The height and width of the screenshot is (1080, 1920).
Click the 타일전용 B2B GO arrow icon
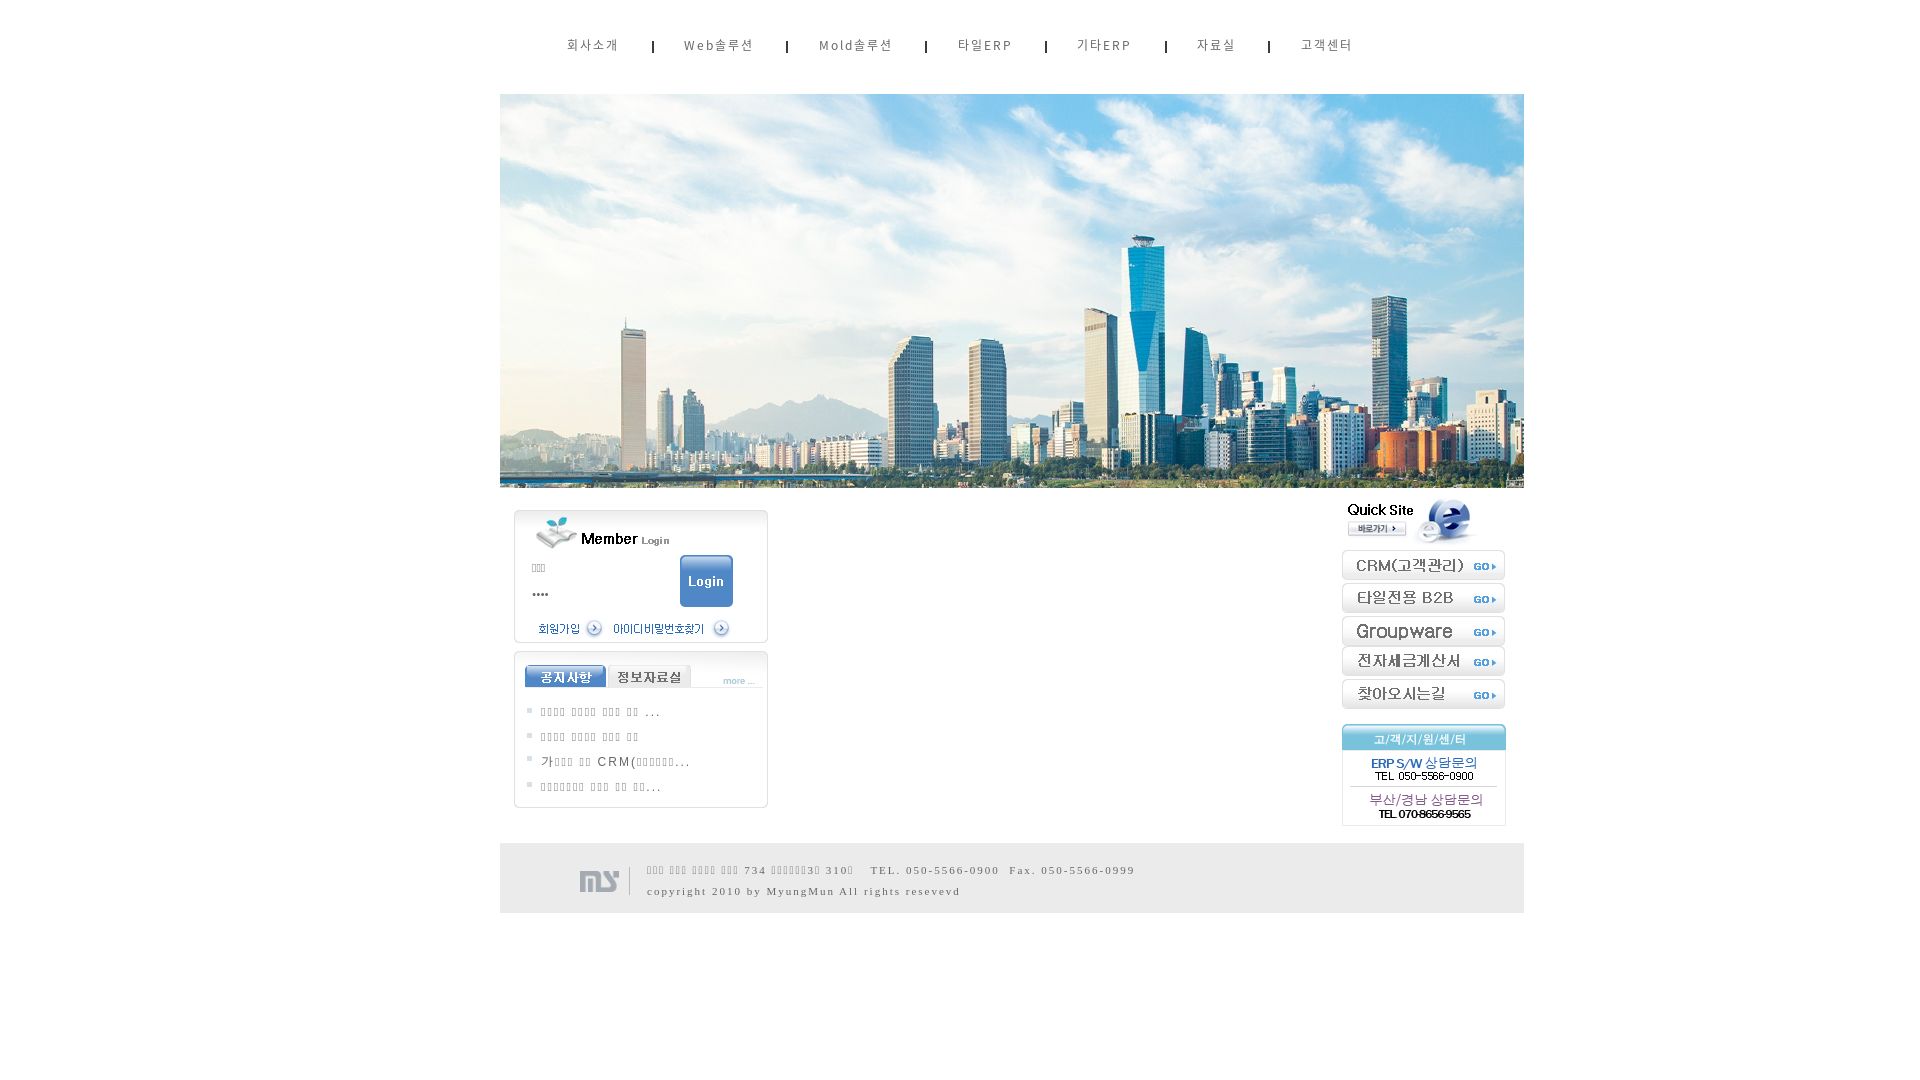pos(1483,598)
